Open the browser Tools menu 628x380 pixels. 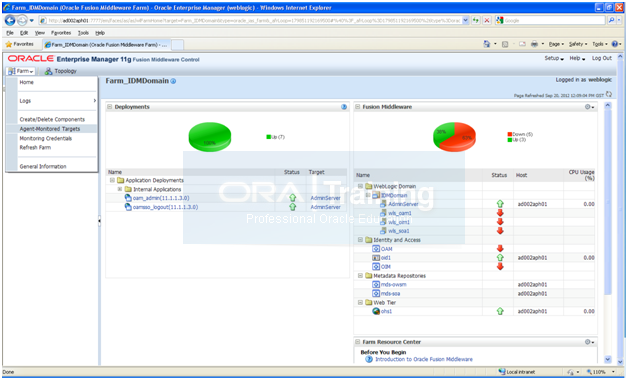(x=83, y=33)
